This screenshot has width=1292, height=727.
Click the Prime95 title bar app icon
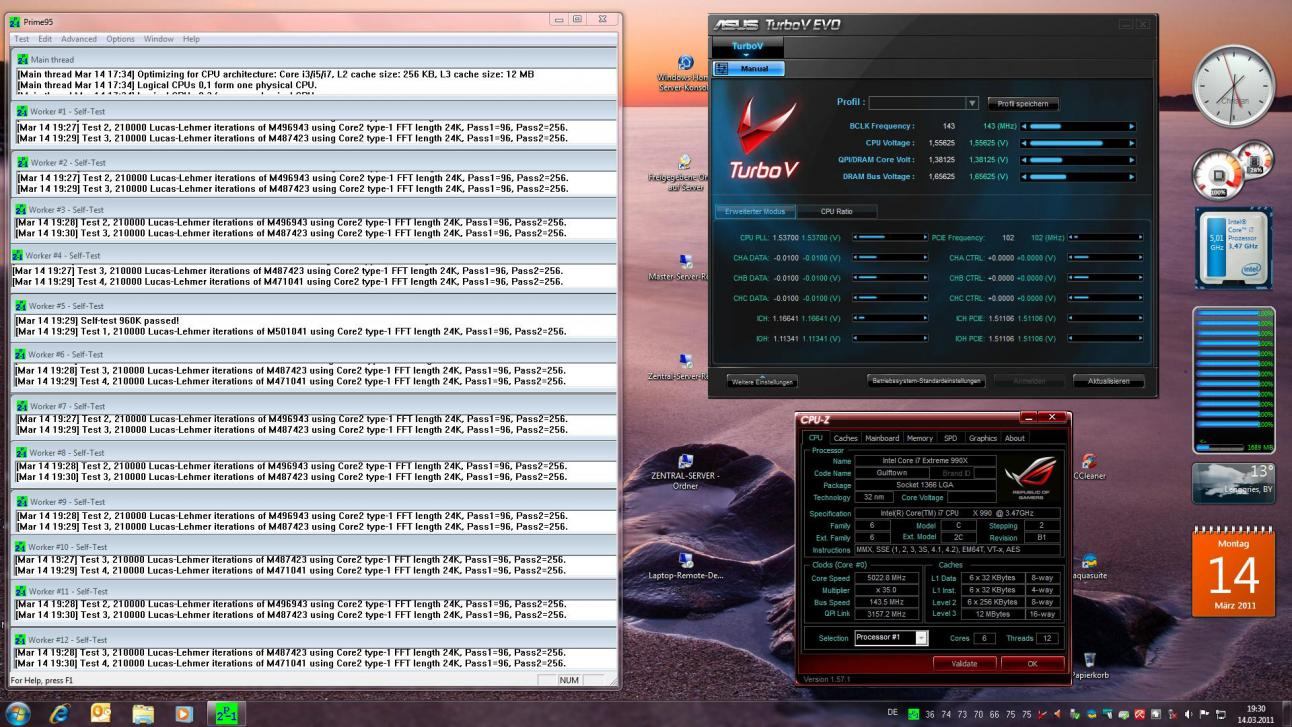14,20
